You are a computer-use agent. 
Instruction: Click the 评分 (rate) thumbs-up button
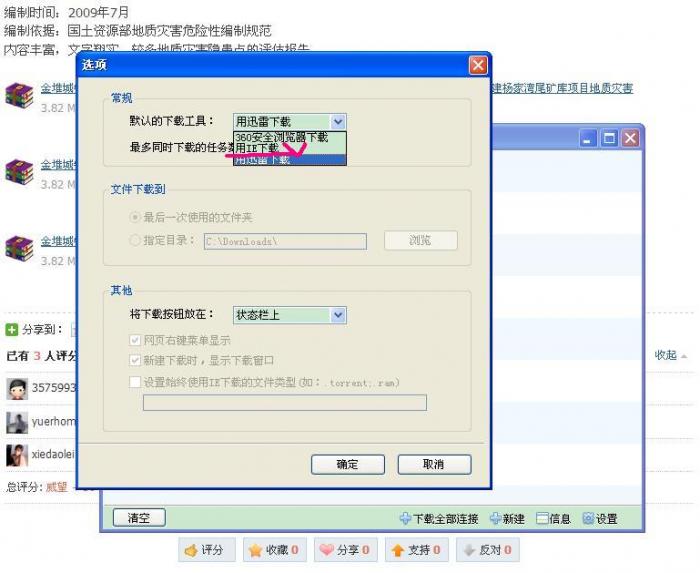[206, 550]
